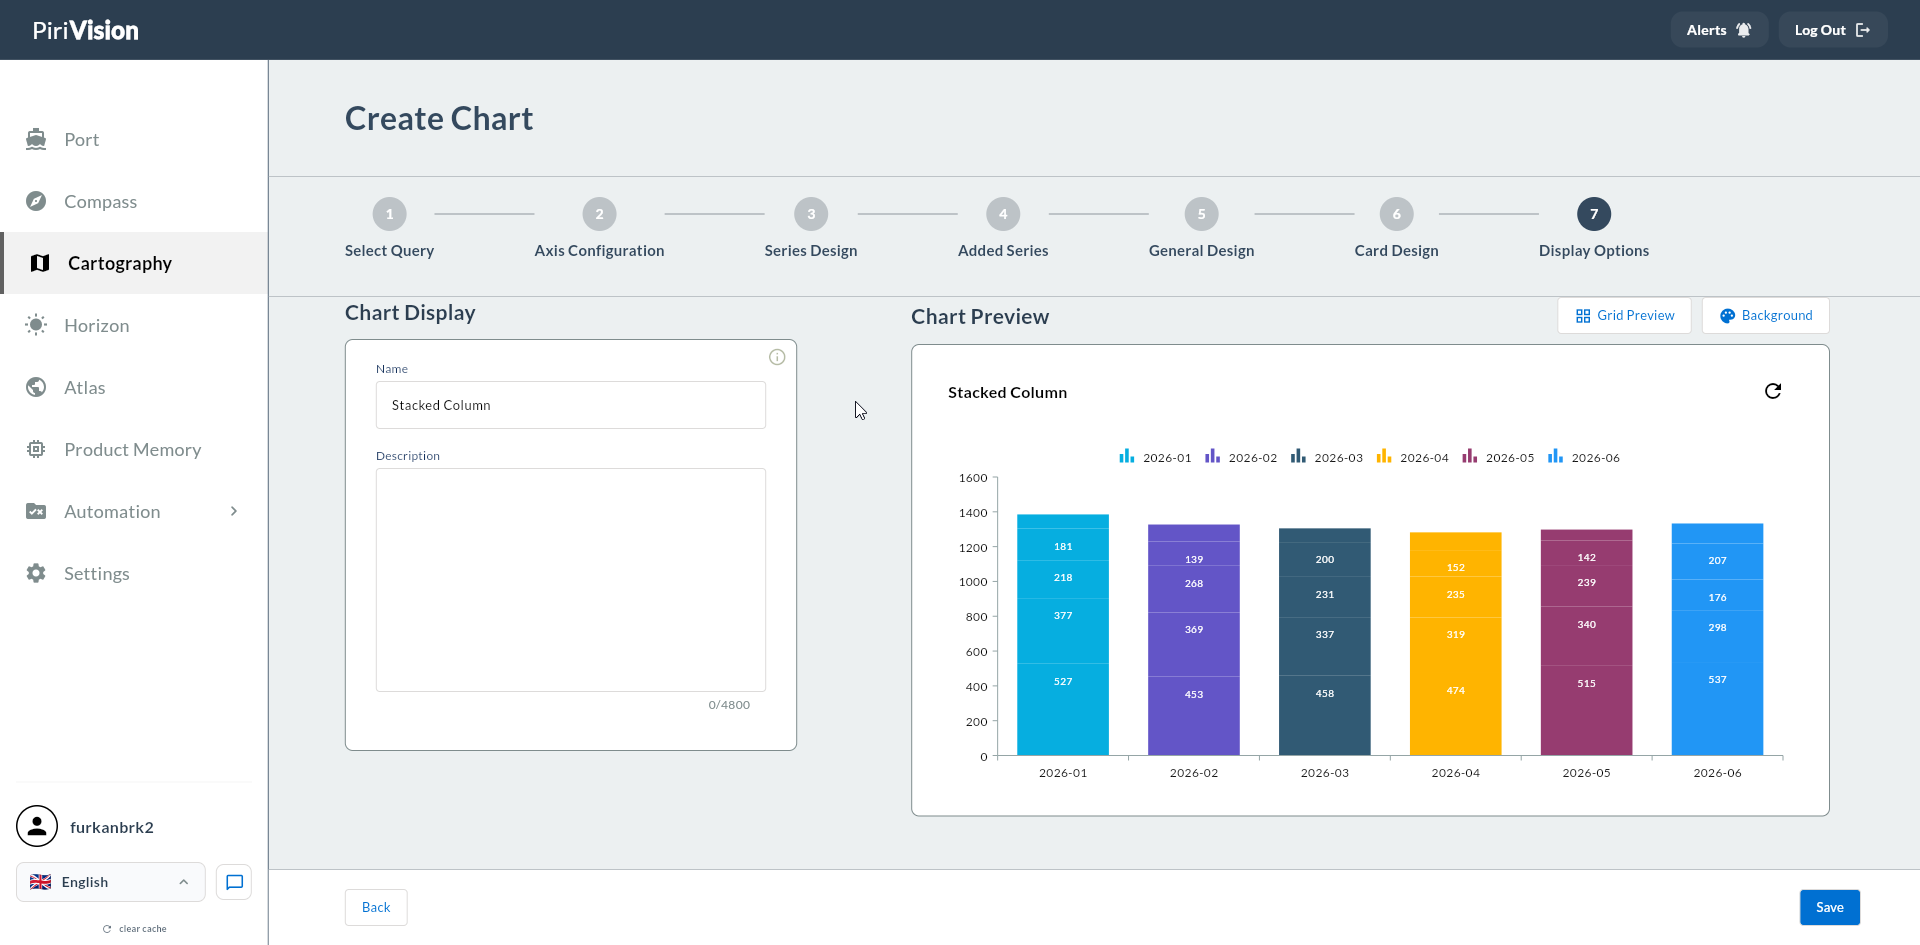The image size is (1920, 945).
Task: Open the English language dropdown
Action: point(110,882)
